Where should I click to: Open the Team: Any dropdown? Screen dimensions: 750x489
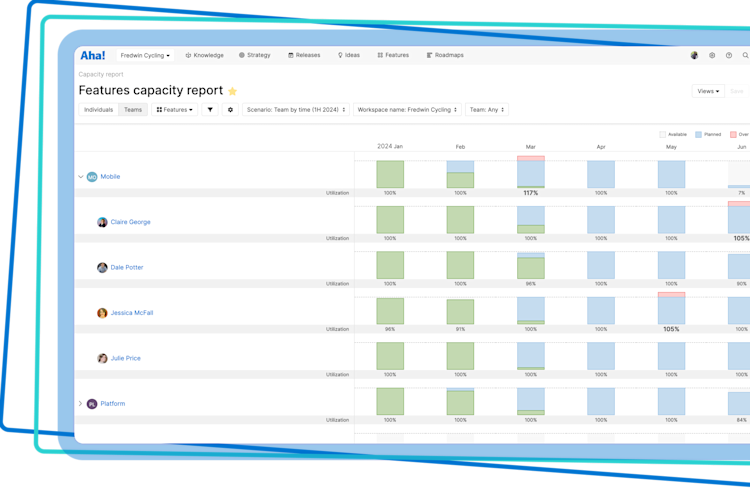(x=487, y=110)
